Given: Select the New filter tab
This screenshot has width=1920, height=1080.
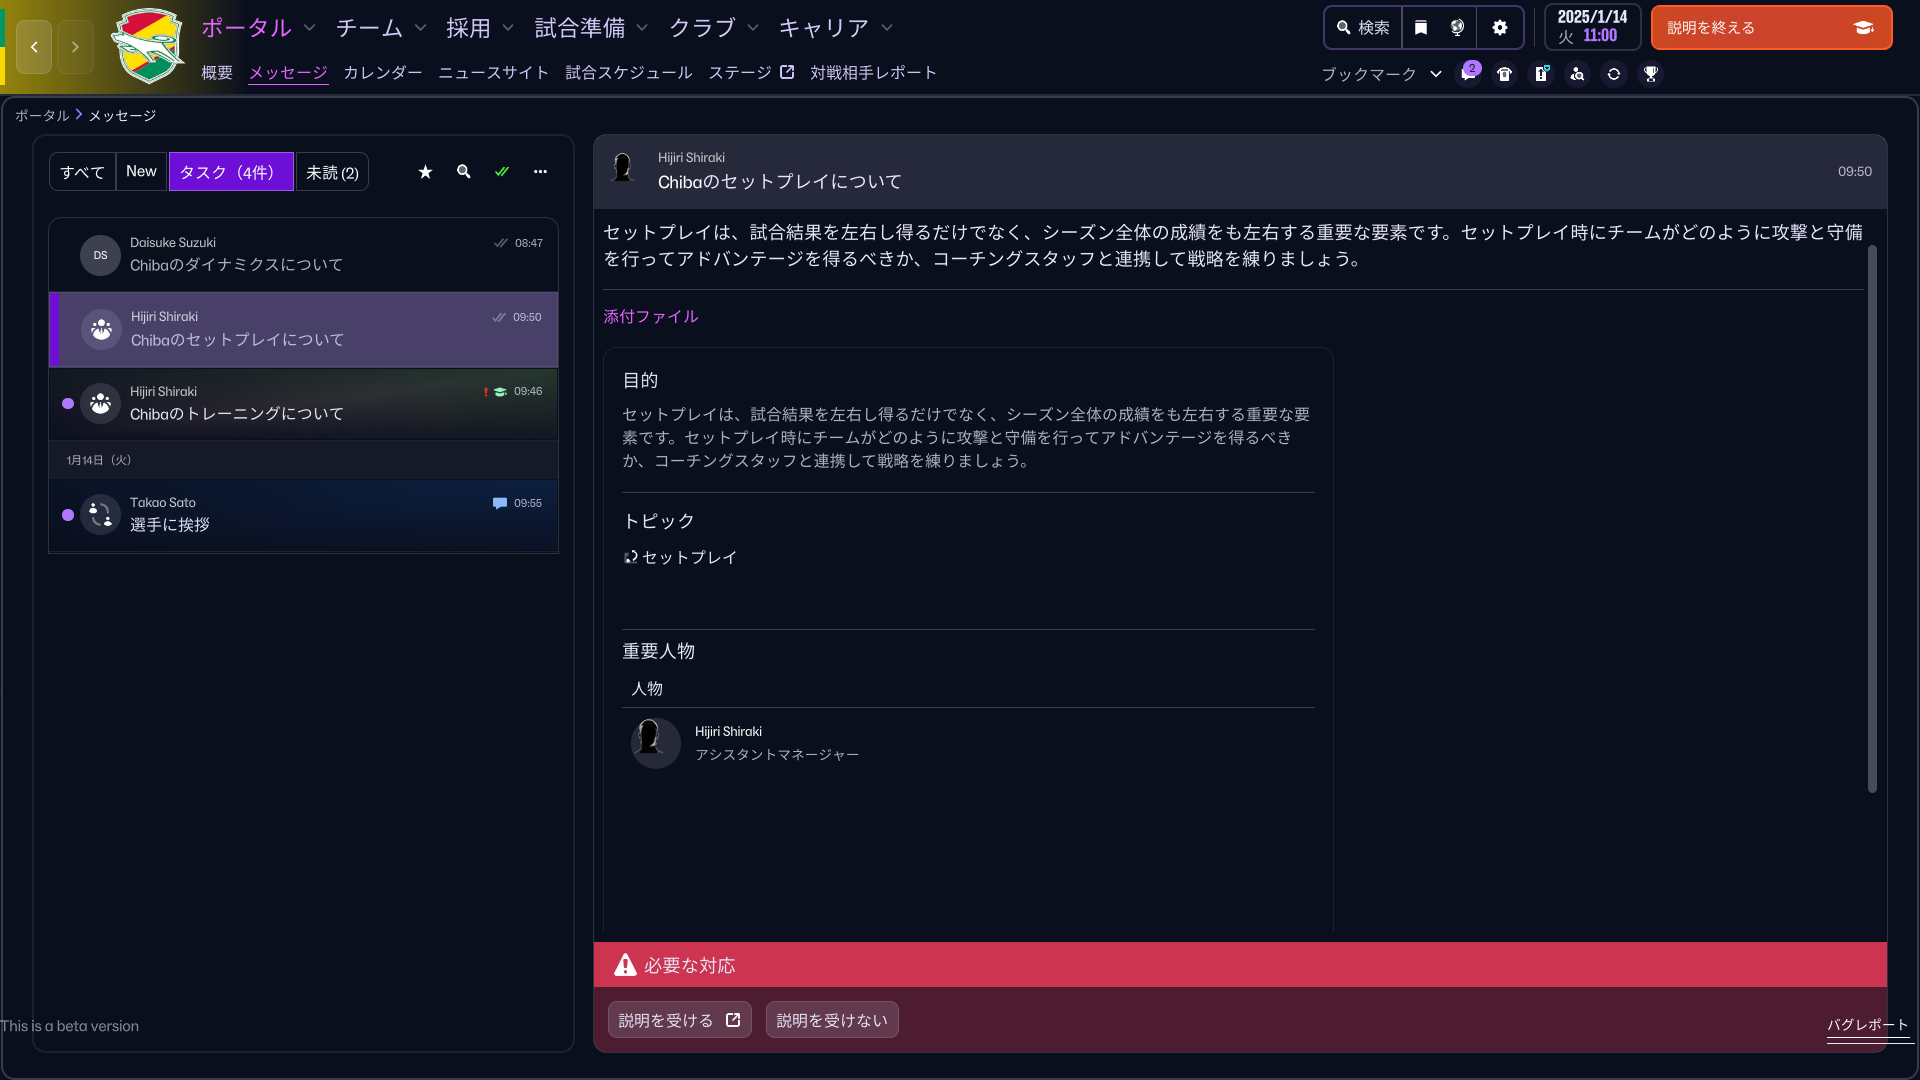Looking at the screenshot, I should point(141,172).
